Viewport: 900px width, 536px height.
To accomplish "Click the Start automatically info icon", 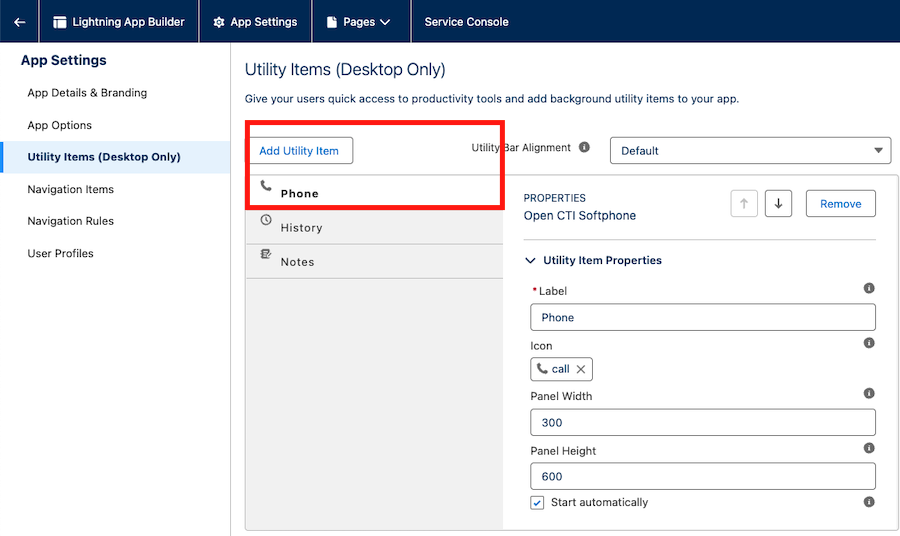I will click(869, 502).
